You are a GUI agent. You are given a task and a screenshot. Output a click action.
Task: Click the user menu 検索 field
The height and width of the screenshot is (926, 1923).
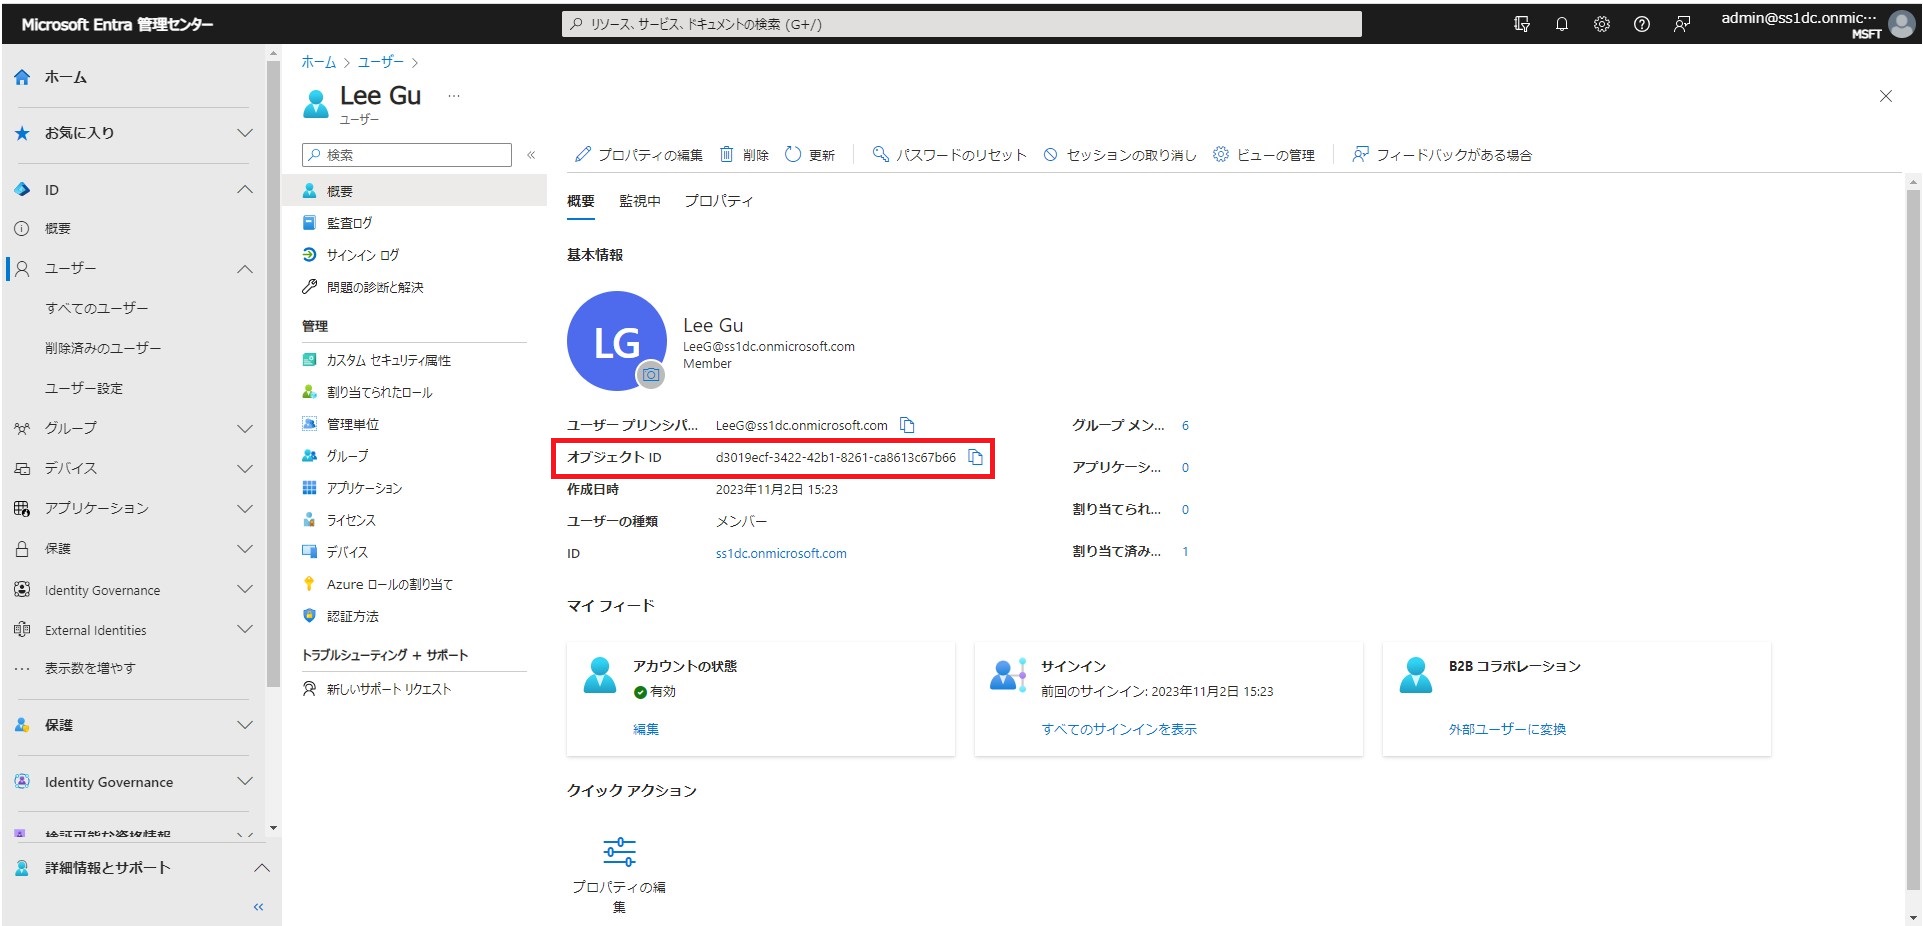point(407,155)
